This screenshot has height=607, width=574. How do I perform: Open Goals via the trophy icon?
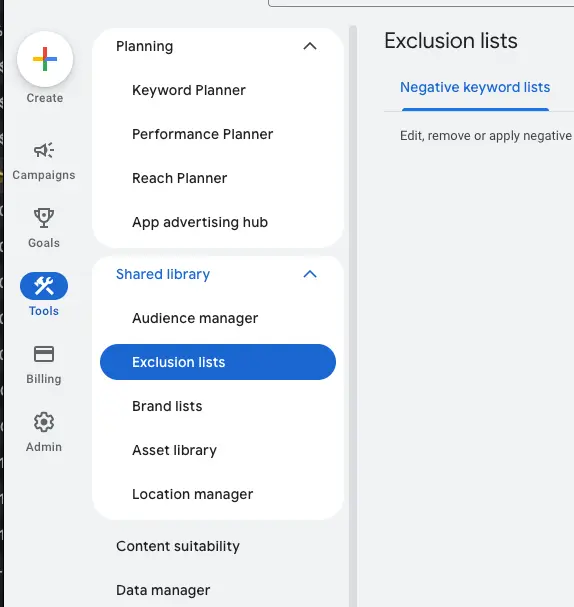44,218
